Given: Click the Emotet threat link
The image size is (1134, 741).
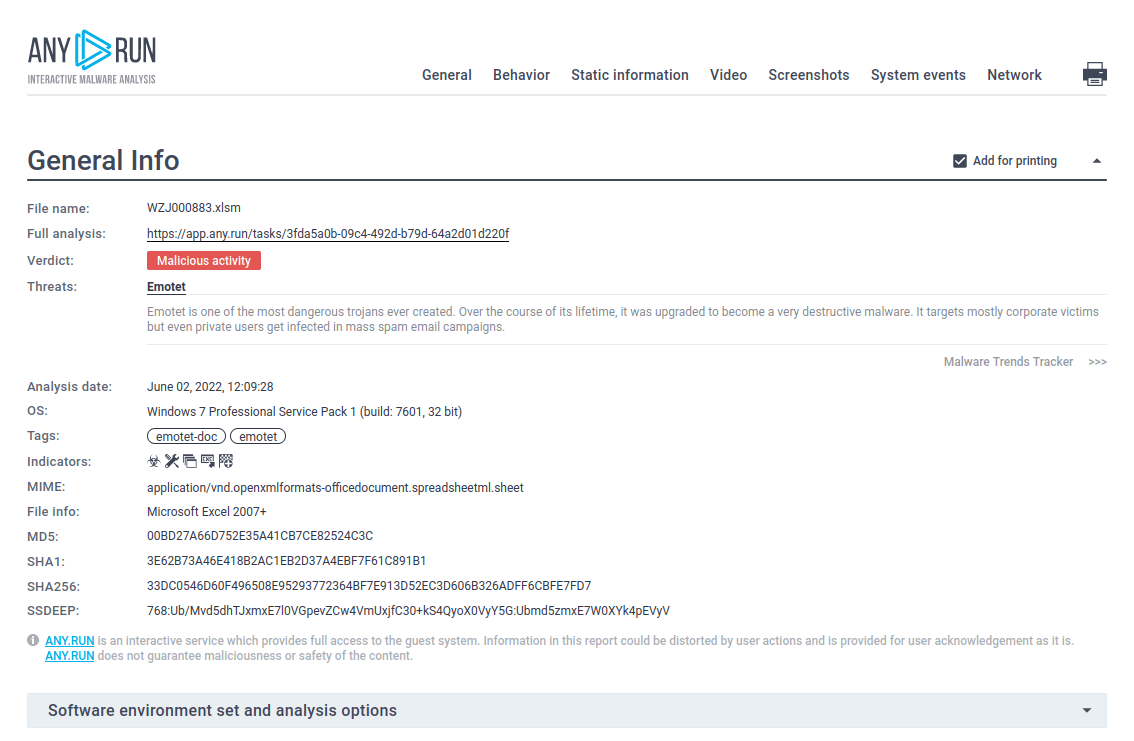Looking at the screenshot, I should click(166, 286).
